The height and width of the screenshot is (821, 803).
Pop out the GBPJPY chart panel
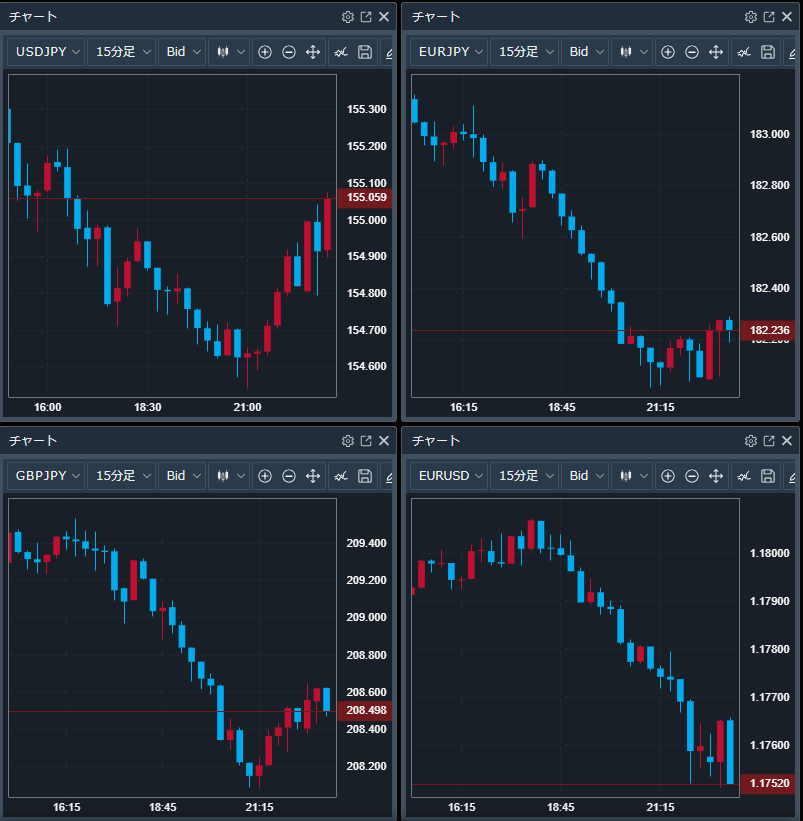(366, 441)
